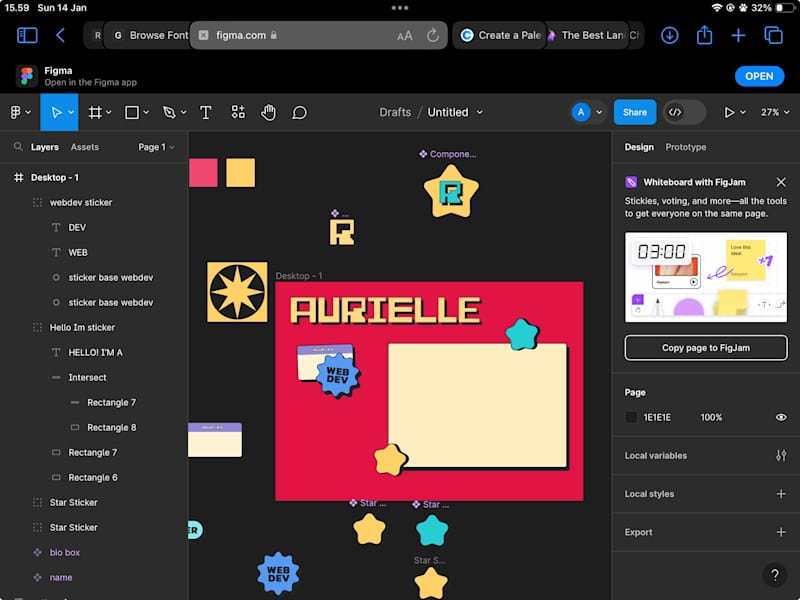The width and height of the screenshot is (800, 600).
Task: Click the Share button
Action: [x=634, y=112]
